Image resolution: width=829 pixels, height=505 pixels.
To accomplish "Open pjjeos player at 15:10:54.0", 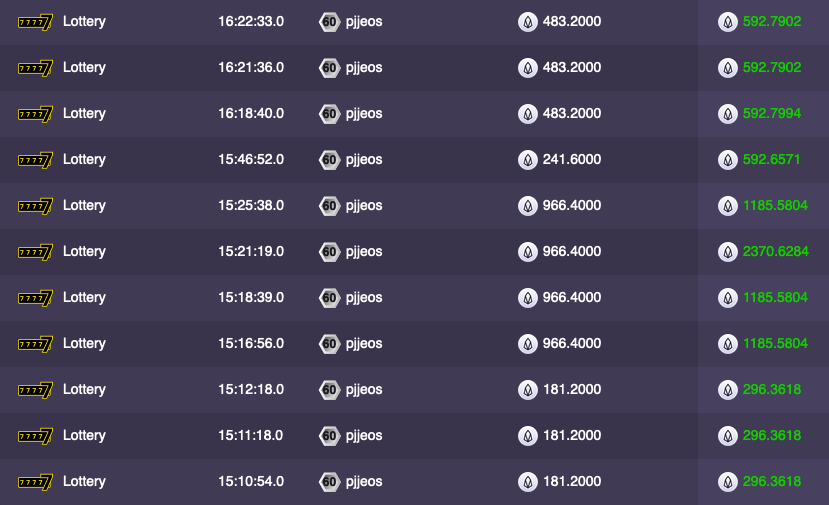I will coord(364,482).
